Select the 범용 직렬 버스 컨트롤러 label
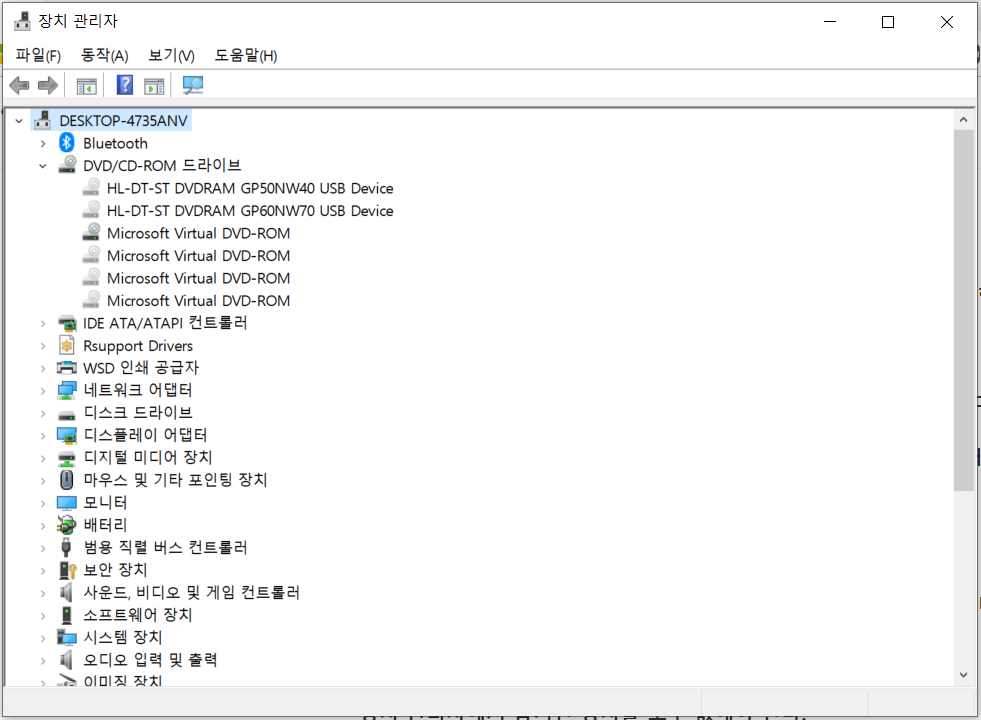981x720 pixels. coord(165,547)
